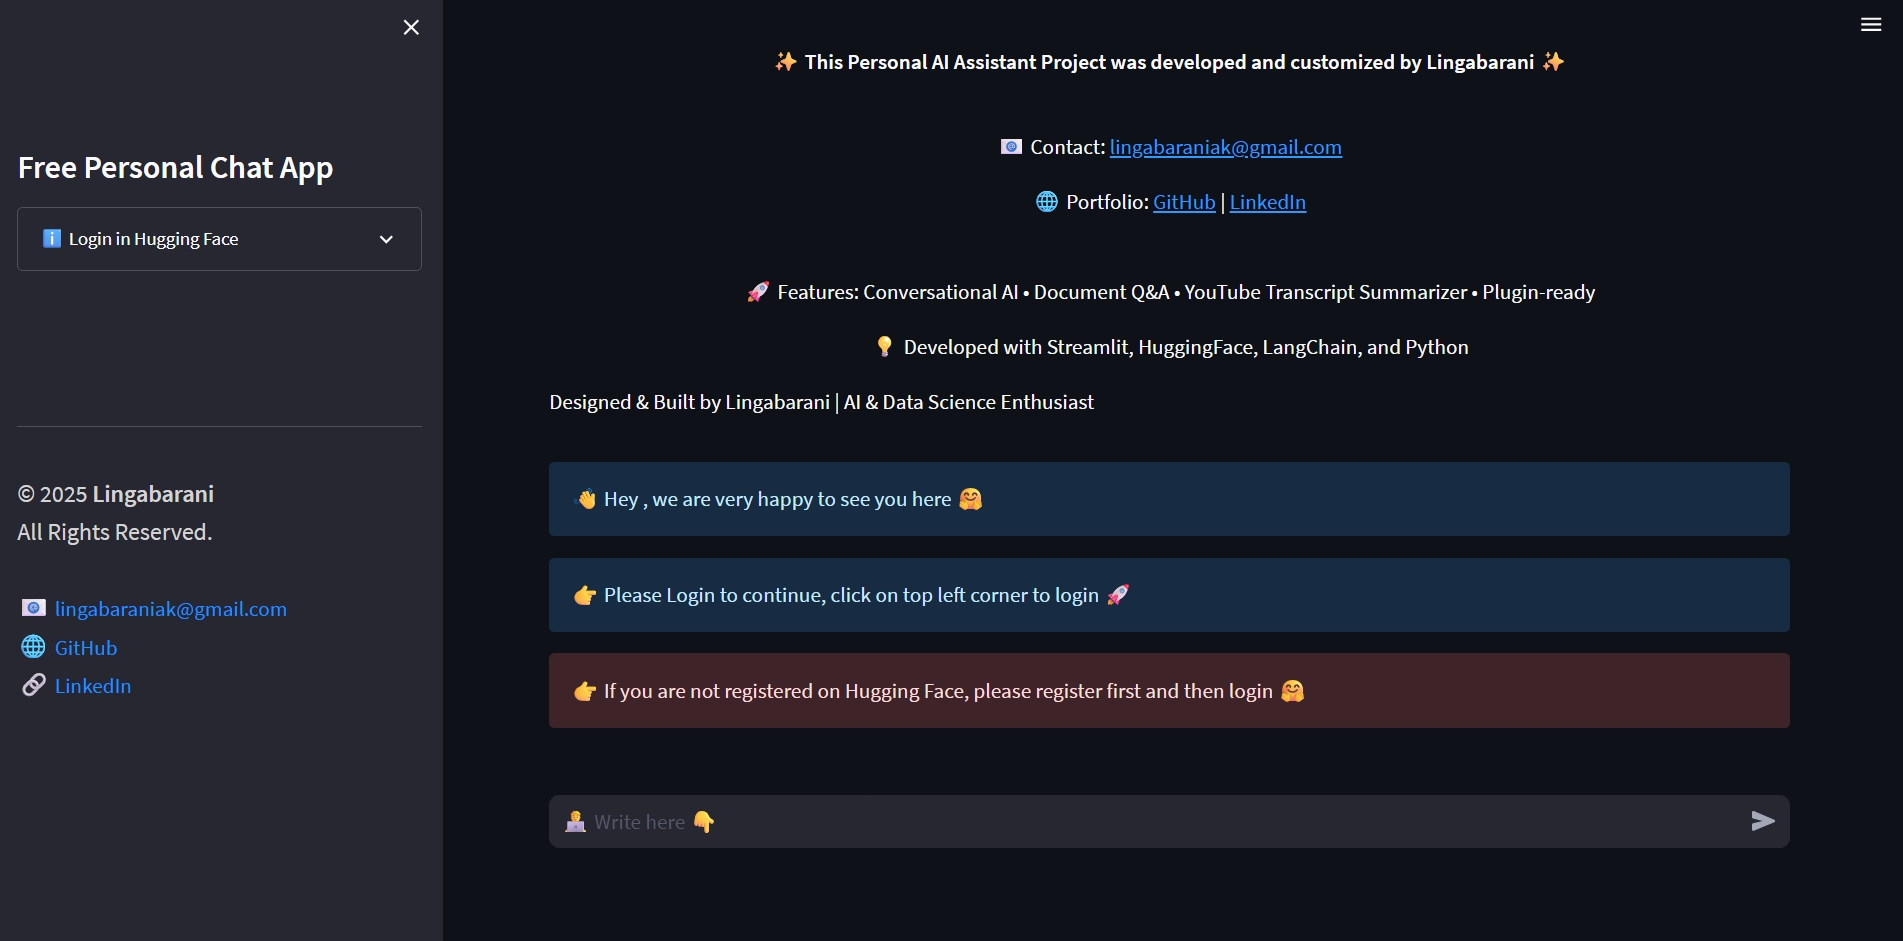Expand the Login in Hugging Face section
This screenshot has height=941, width=1903.
(x=219, y=239)
